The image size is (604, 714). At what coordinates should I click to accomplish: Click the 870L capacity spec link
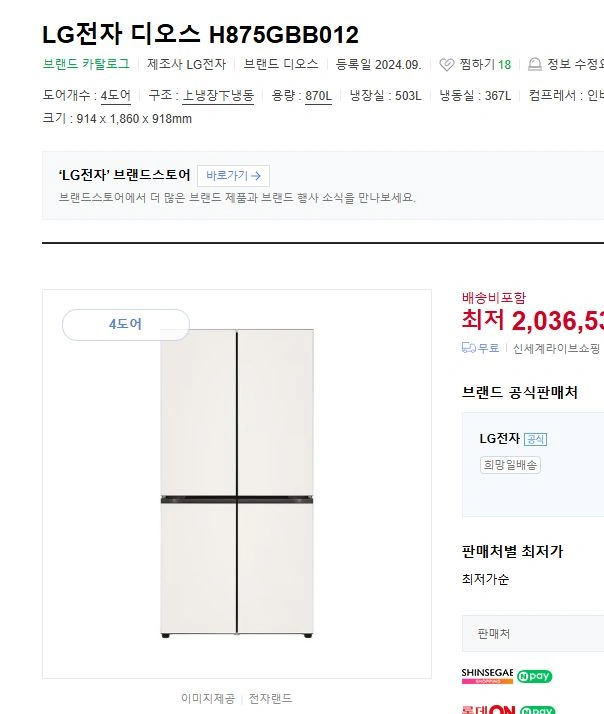tap(318, 96)
